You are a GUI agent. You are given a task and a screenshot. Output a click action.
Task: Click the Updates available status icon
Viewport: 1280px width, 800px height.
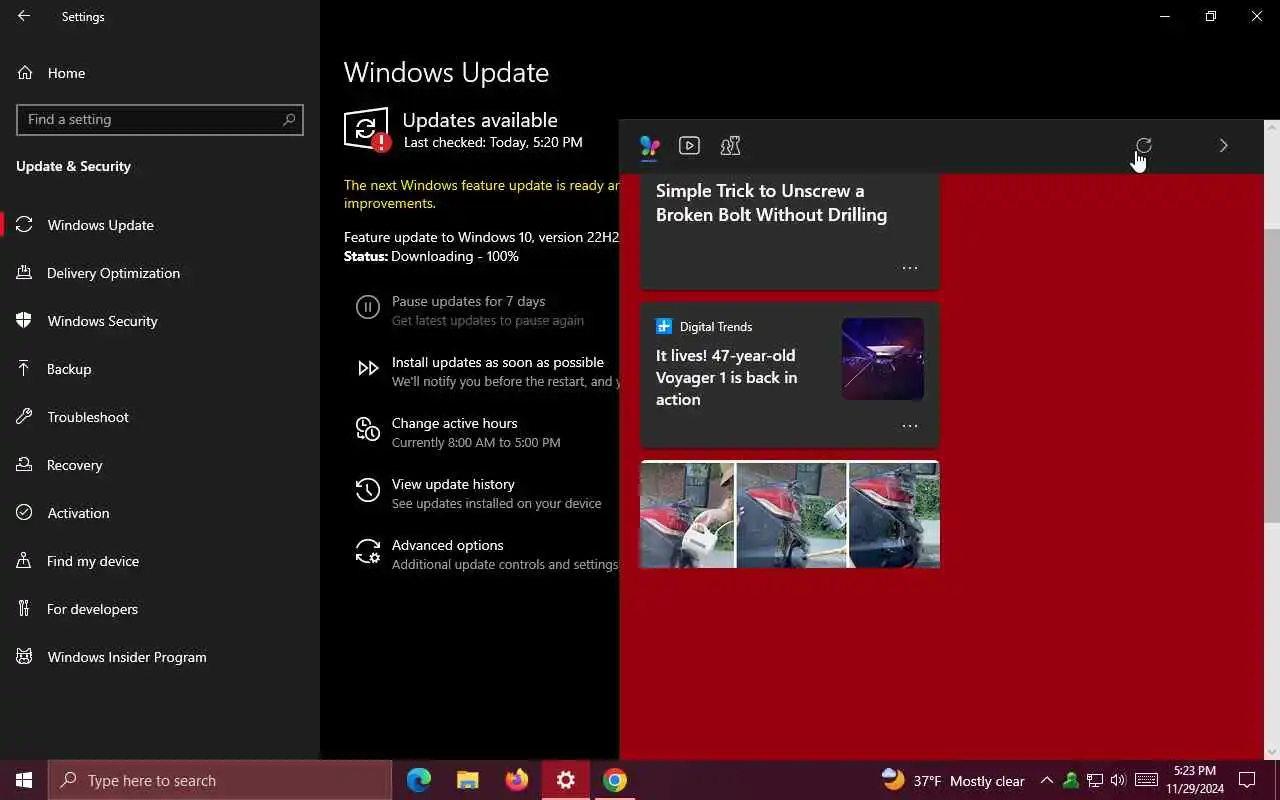pyautogui.click(x=367, y=130)
